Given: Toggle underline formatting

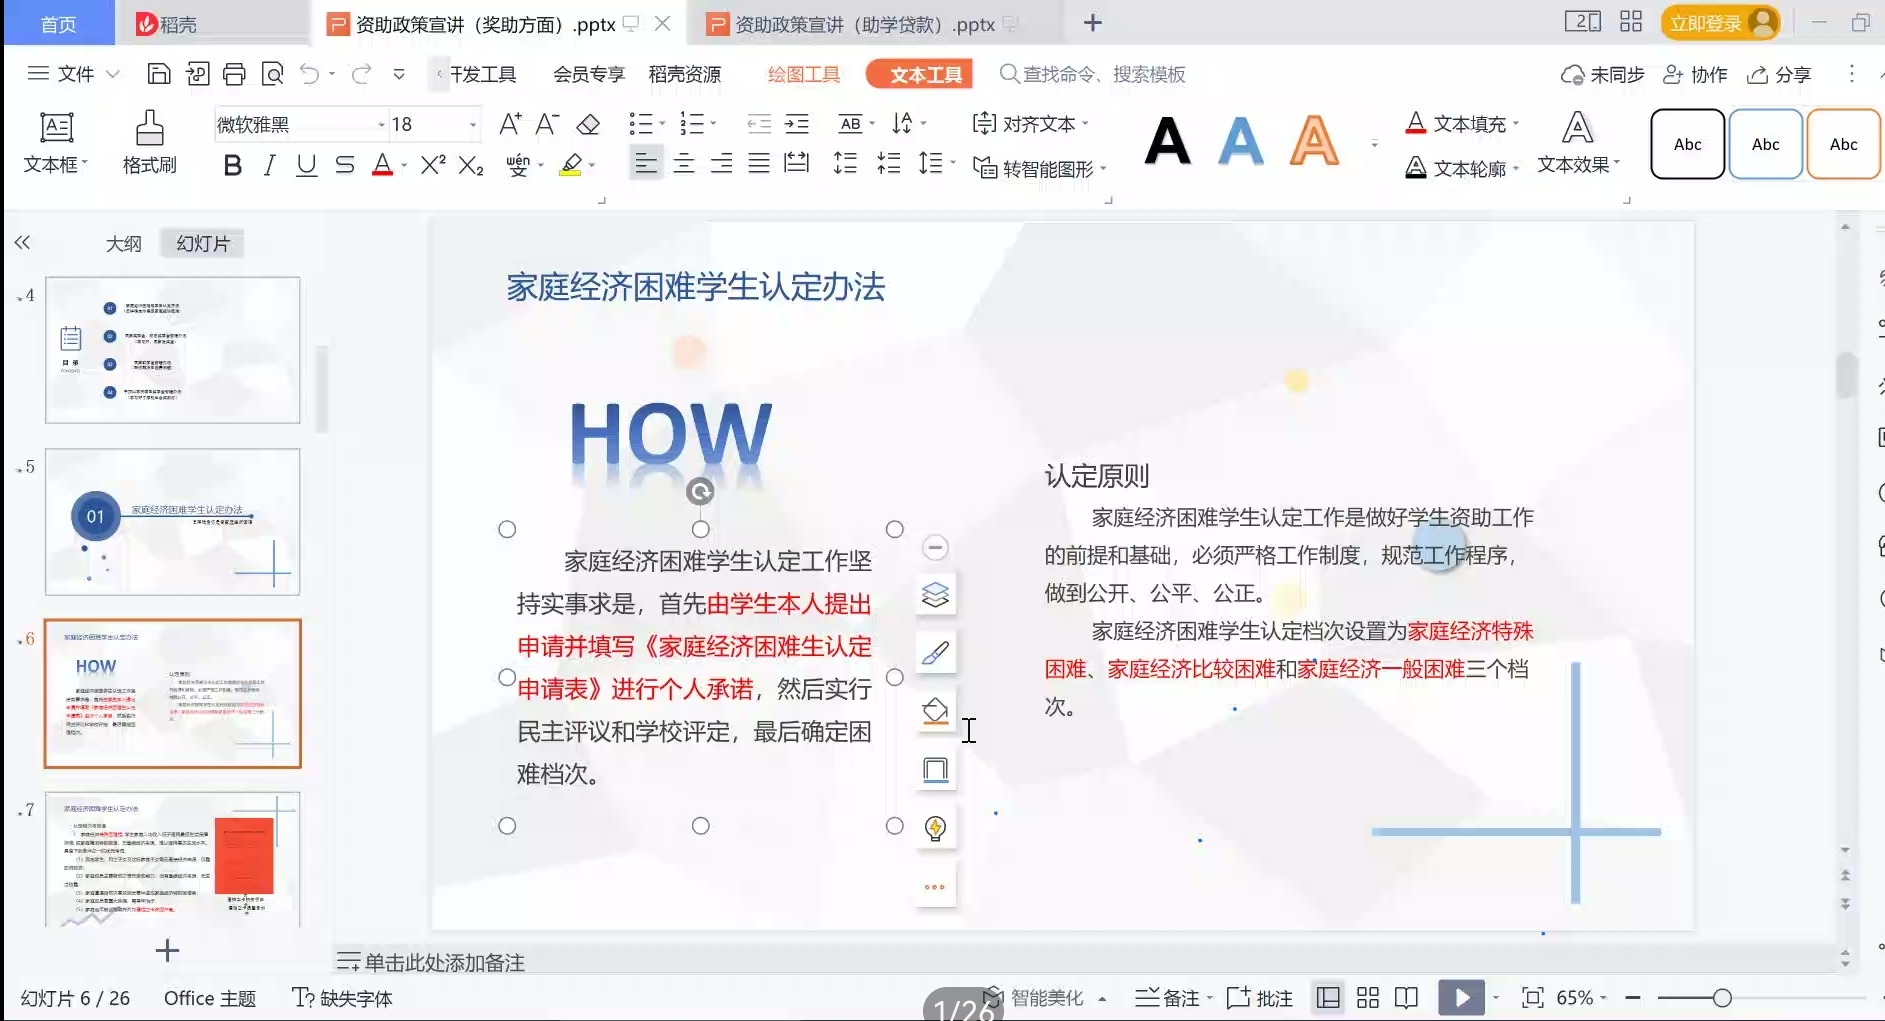Looking at the screenshot, I should click(306, 165).
